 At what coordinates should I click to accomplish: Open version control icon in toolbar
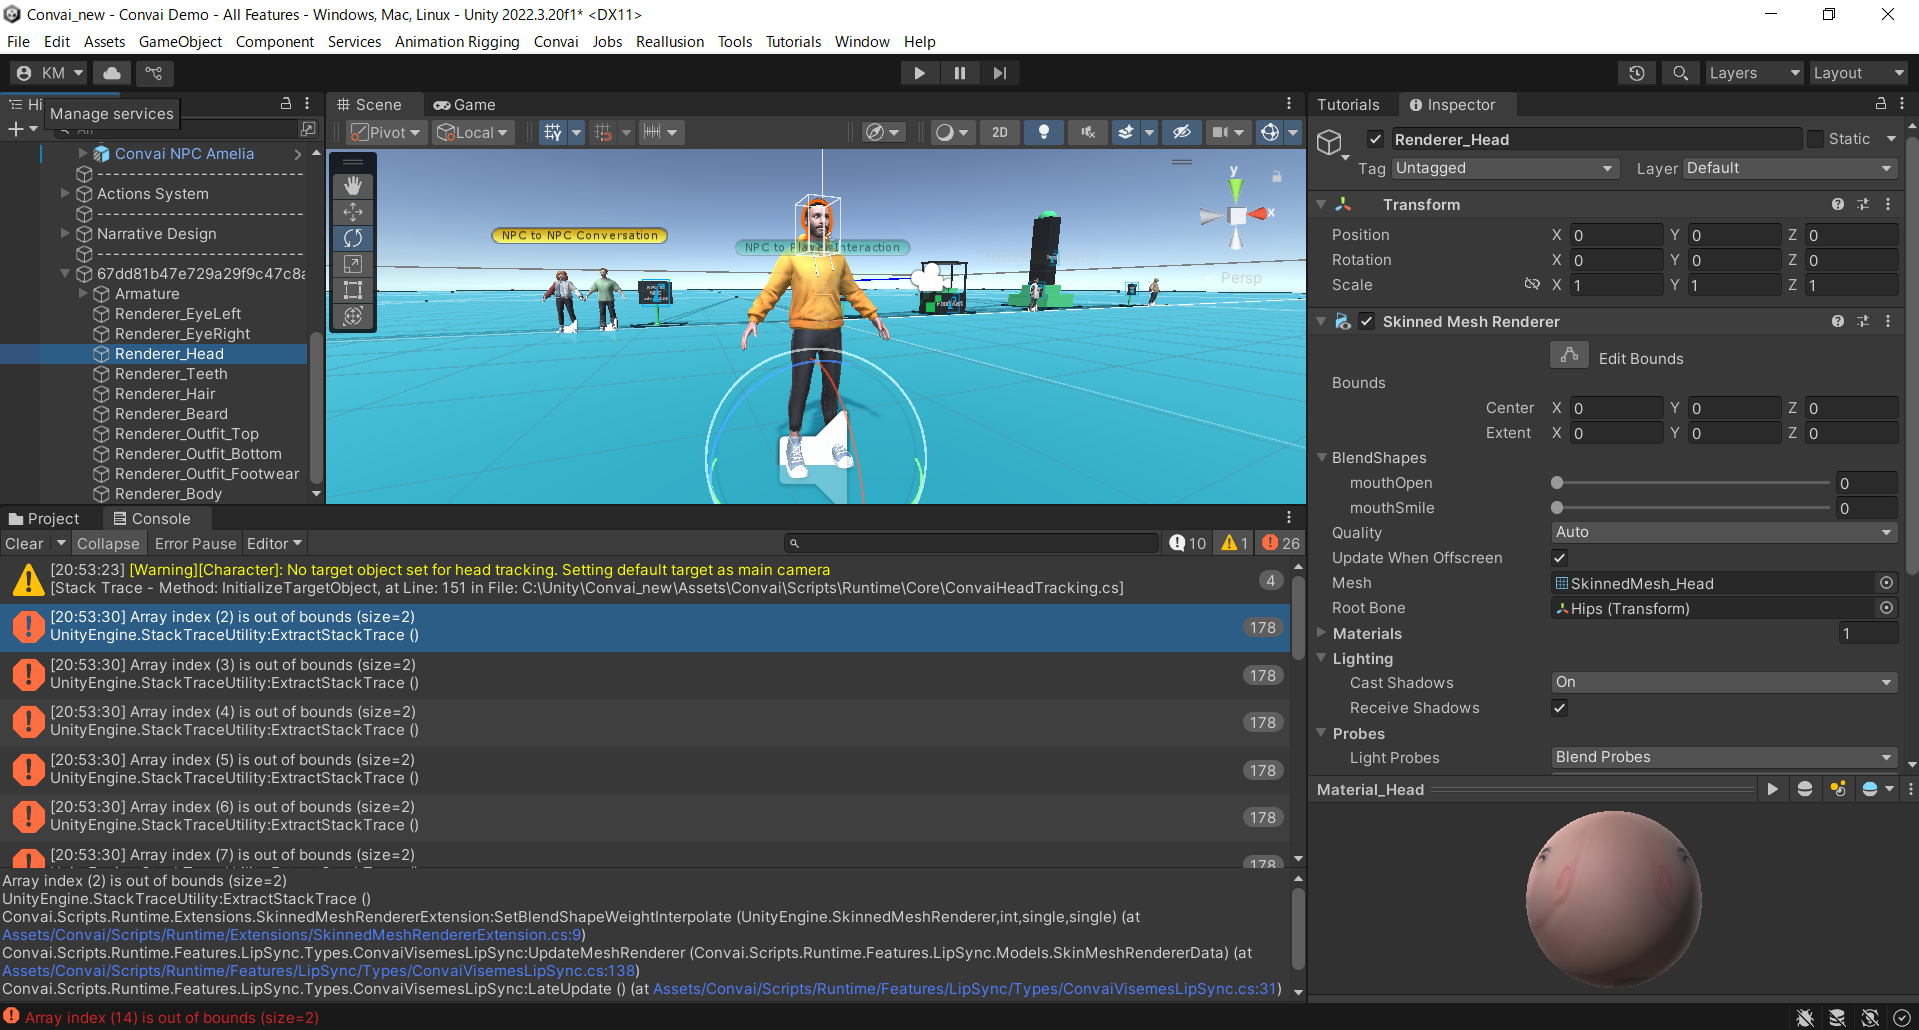[153, 73]
